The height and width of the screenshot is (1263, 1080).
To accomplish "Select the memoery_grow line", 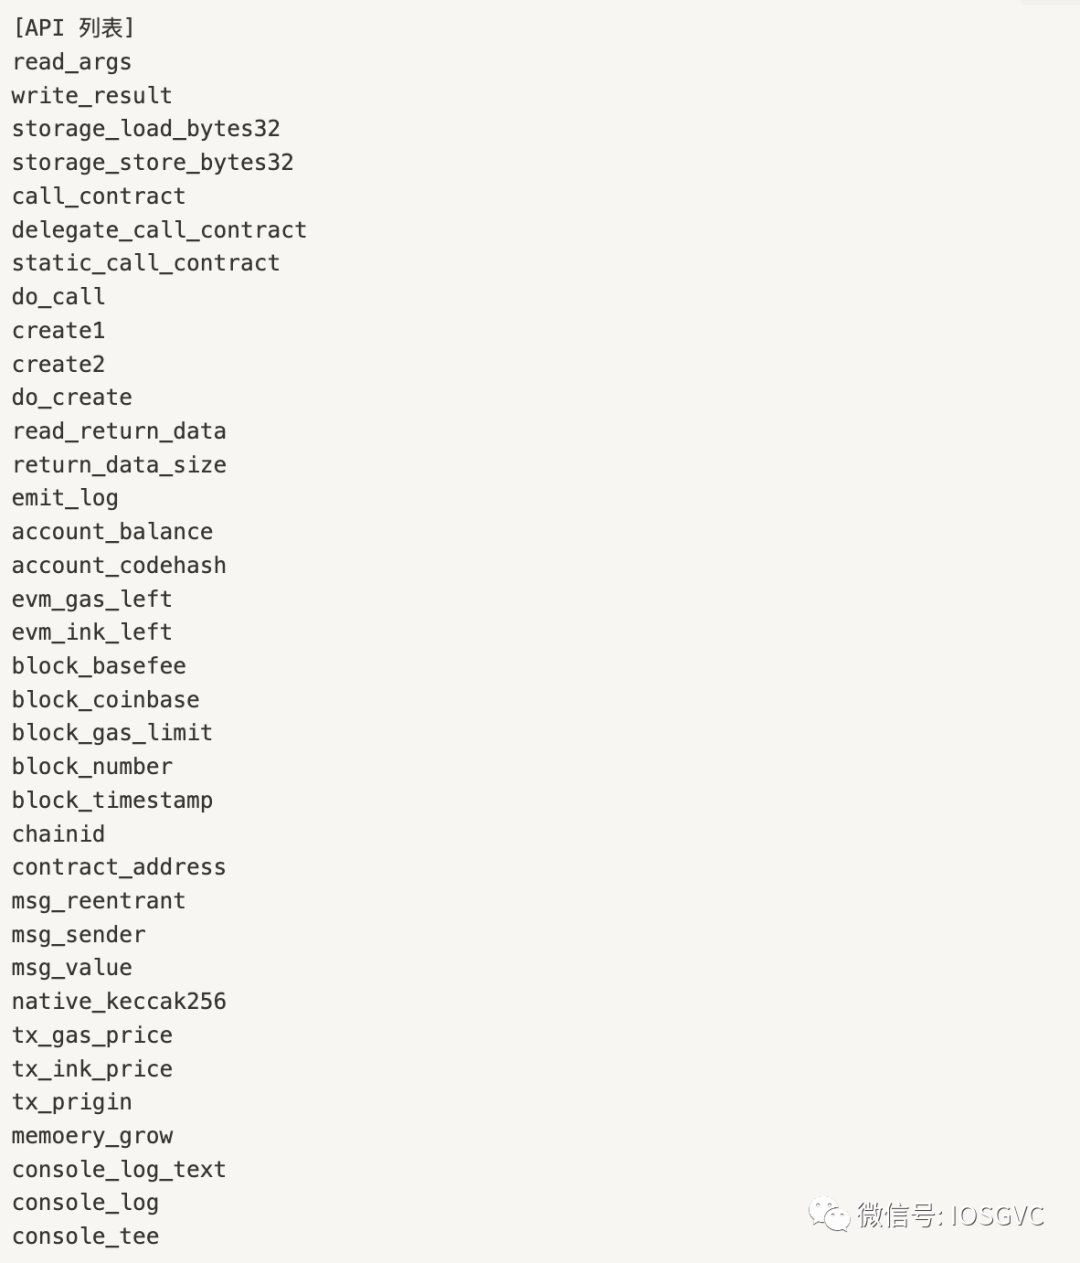I will (x=92, y=1136).
